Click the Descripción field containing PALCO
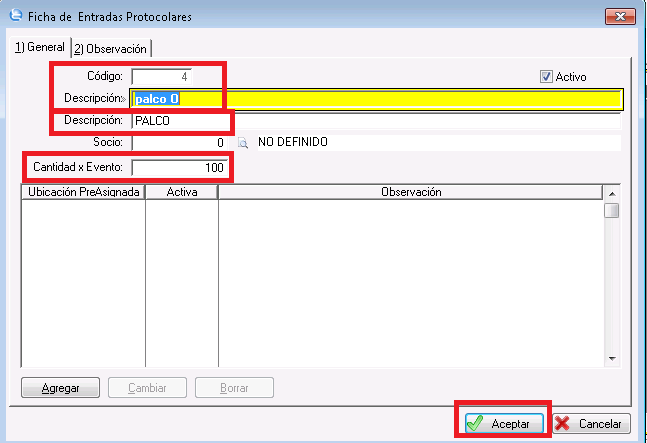647x443 pixels. [x=376, y=121]
